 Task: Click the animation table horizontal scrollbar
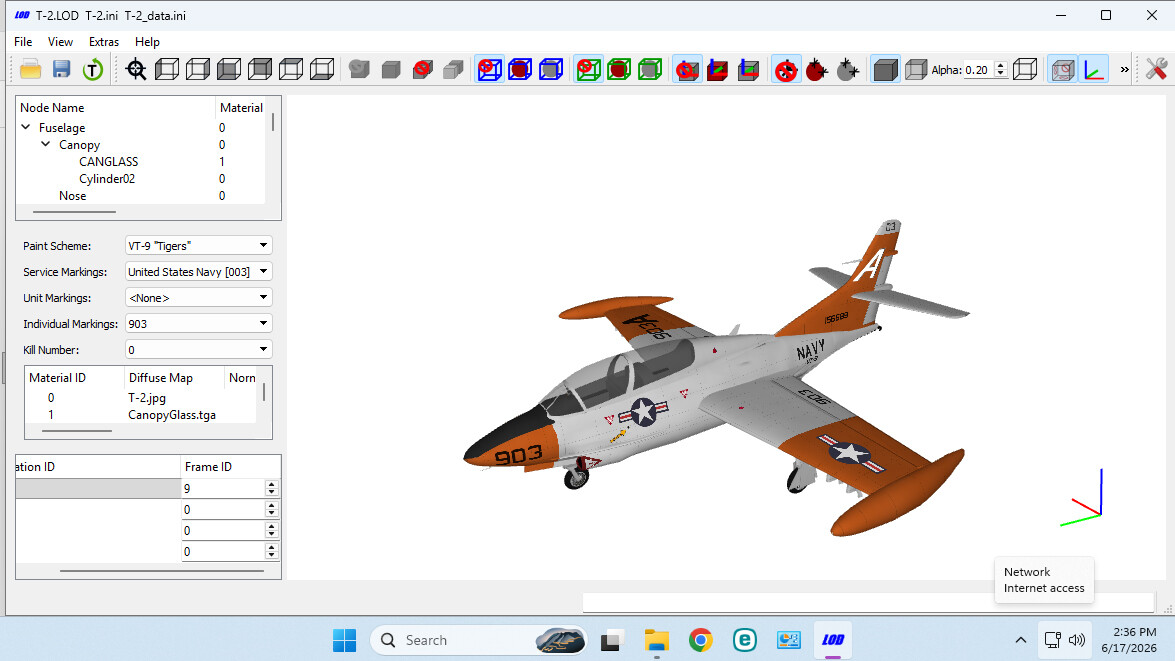pos(162,571)
